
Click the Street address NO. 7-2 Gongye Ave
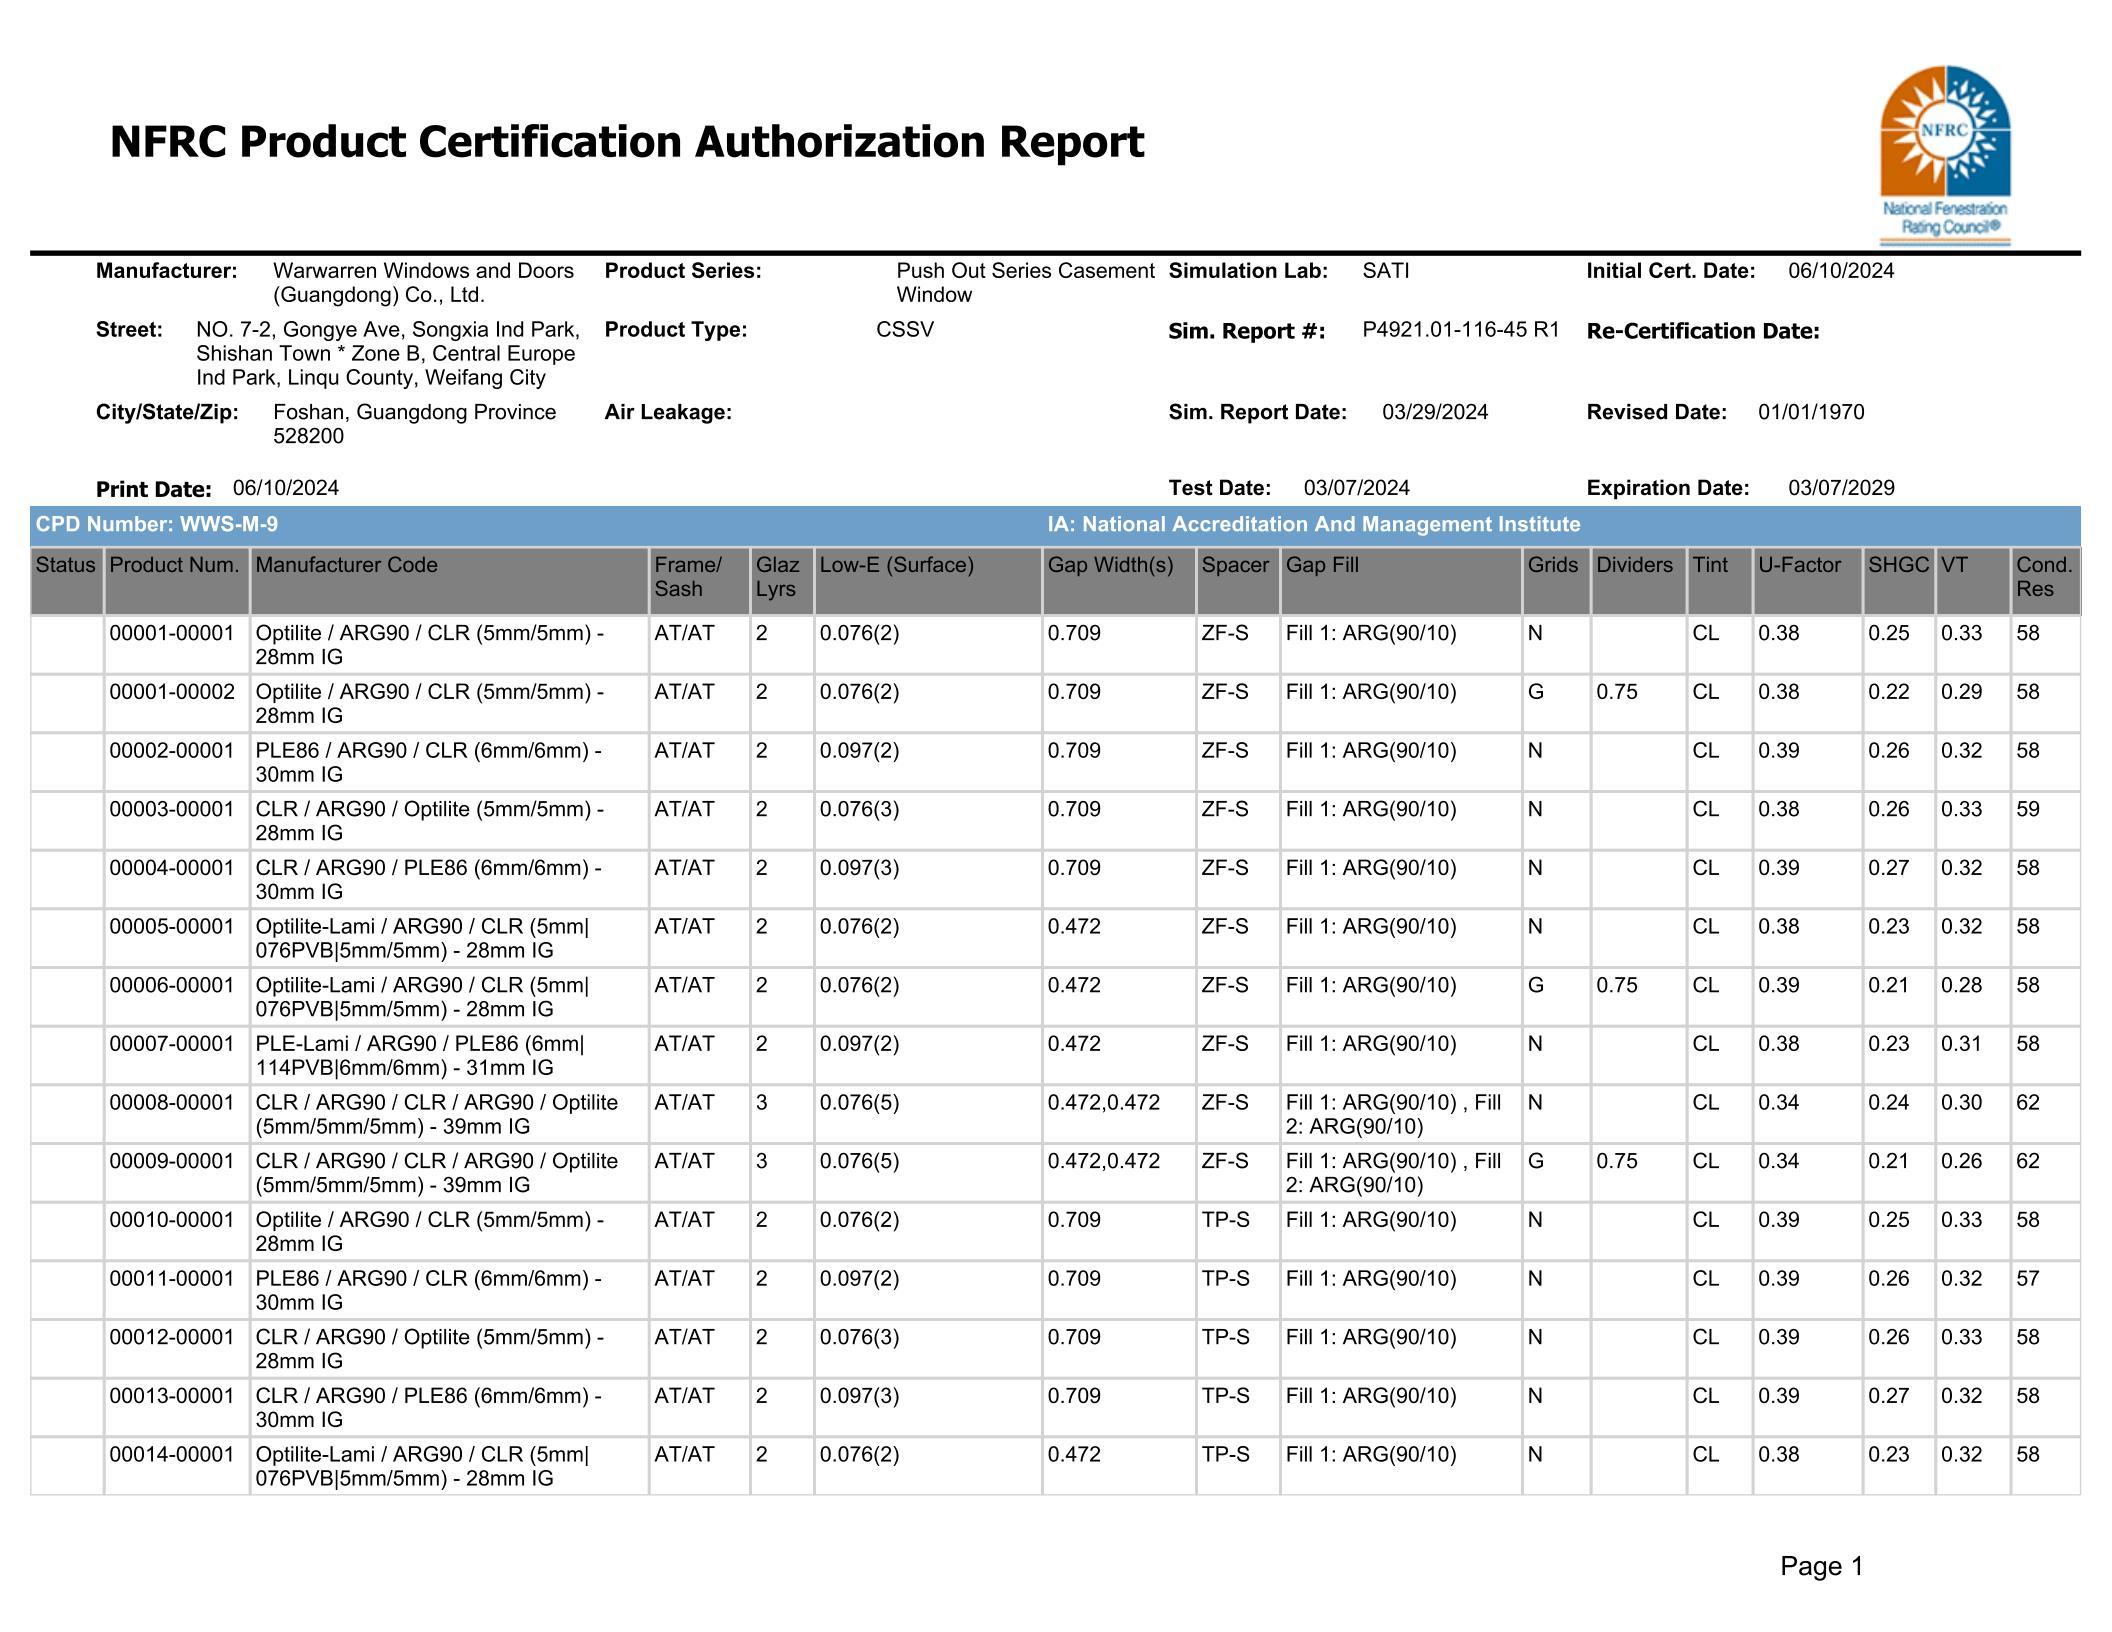tap(388, 354)
